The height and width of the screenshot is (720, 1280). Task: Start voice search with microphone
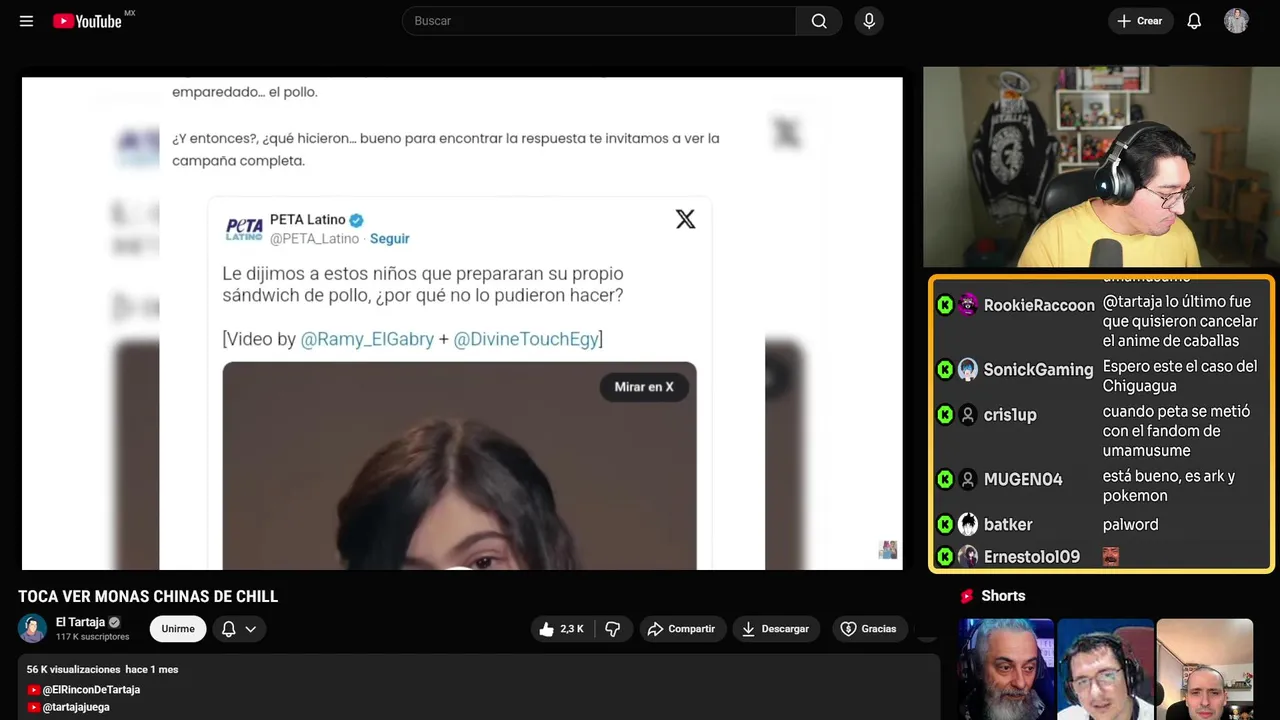pyautogui.click(x=869, y=21)
